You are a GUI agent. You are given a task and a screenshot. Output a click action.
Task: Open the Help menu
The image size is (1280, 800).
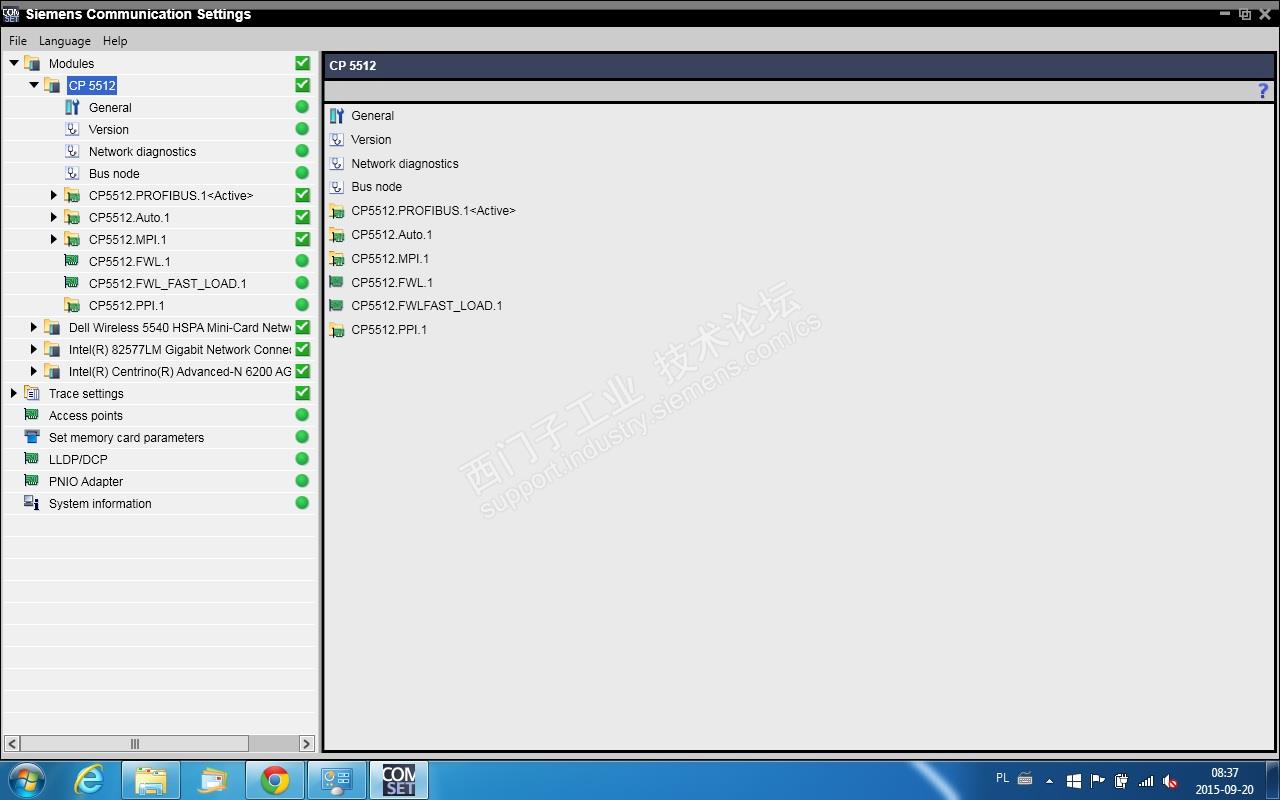[115, 41]
